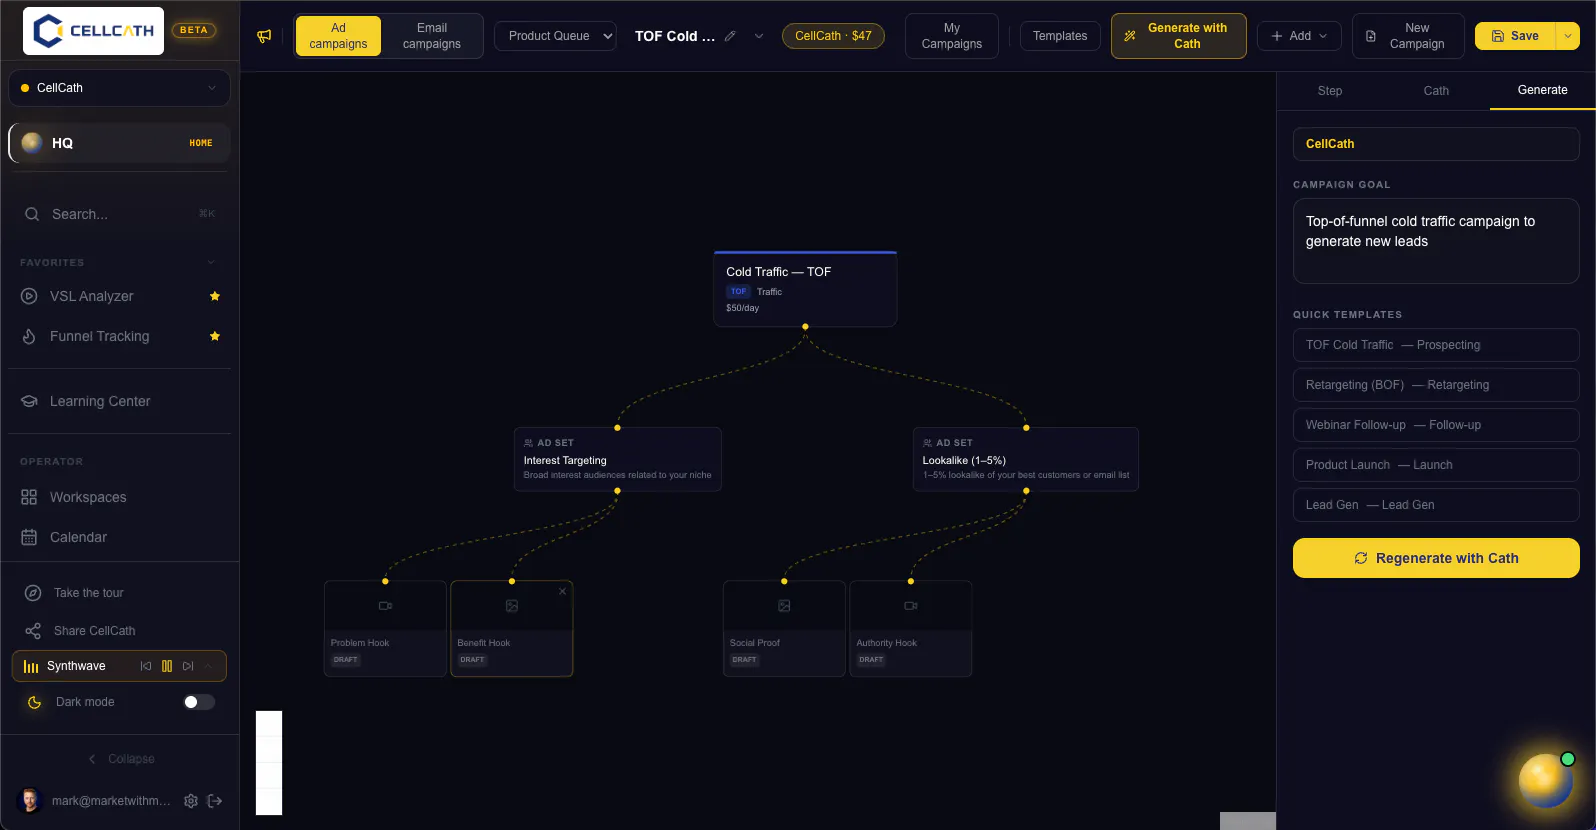Select the Generate tab
The image size is (1596, 830).
1542,90
